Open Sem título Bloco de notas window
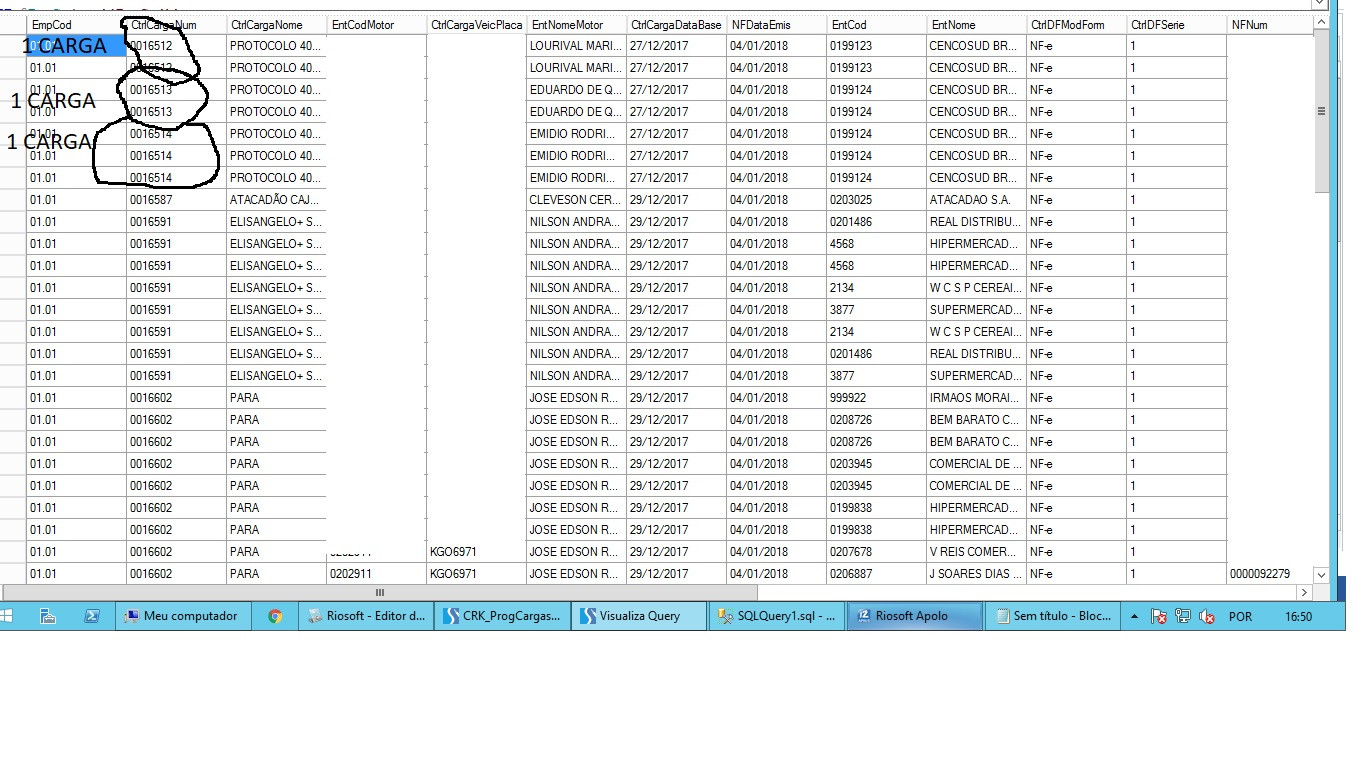Screen dimensions: 1360x768 click(x=1051, y=616)
